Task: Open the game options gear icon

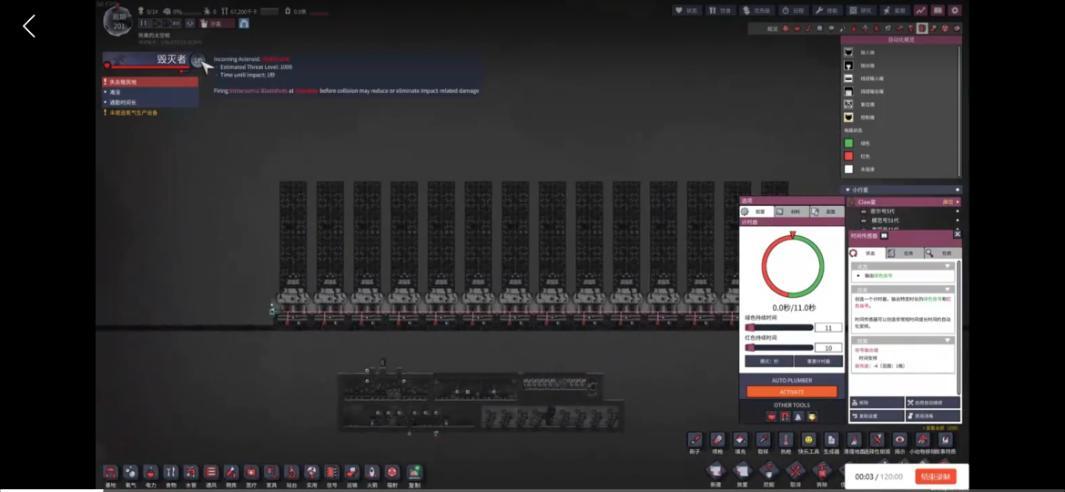Action: click(955, 10)
